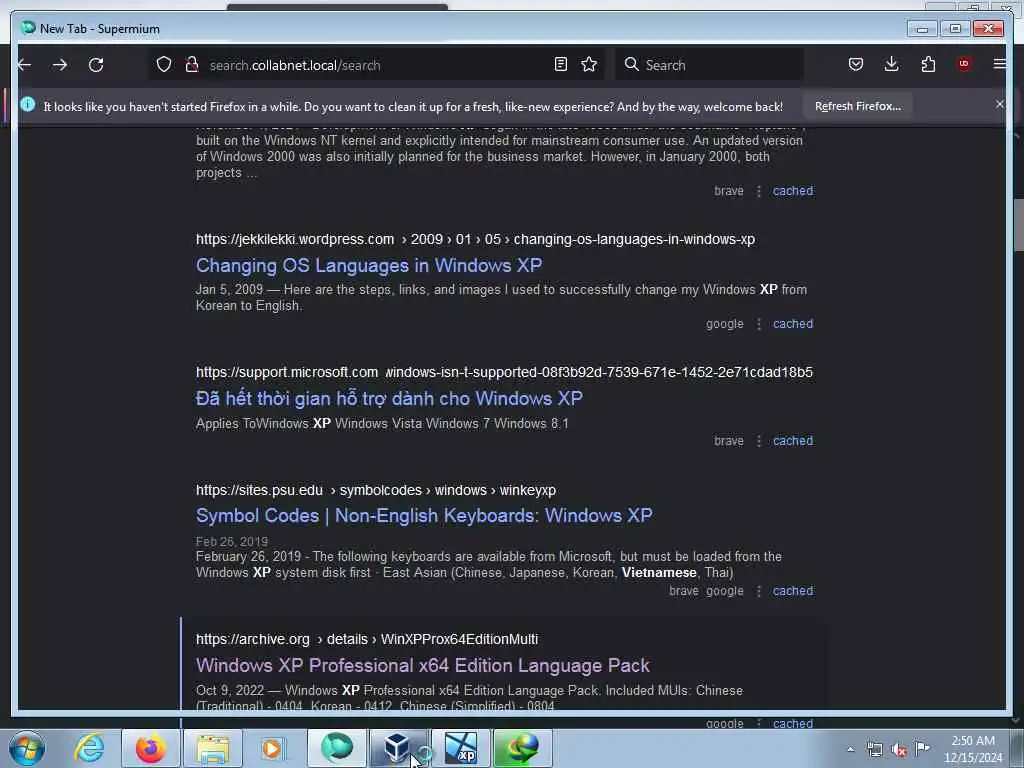Launch Internet Explorer from the taskbar

coord(89,748)
